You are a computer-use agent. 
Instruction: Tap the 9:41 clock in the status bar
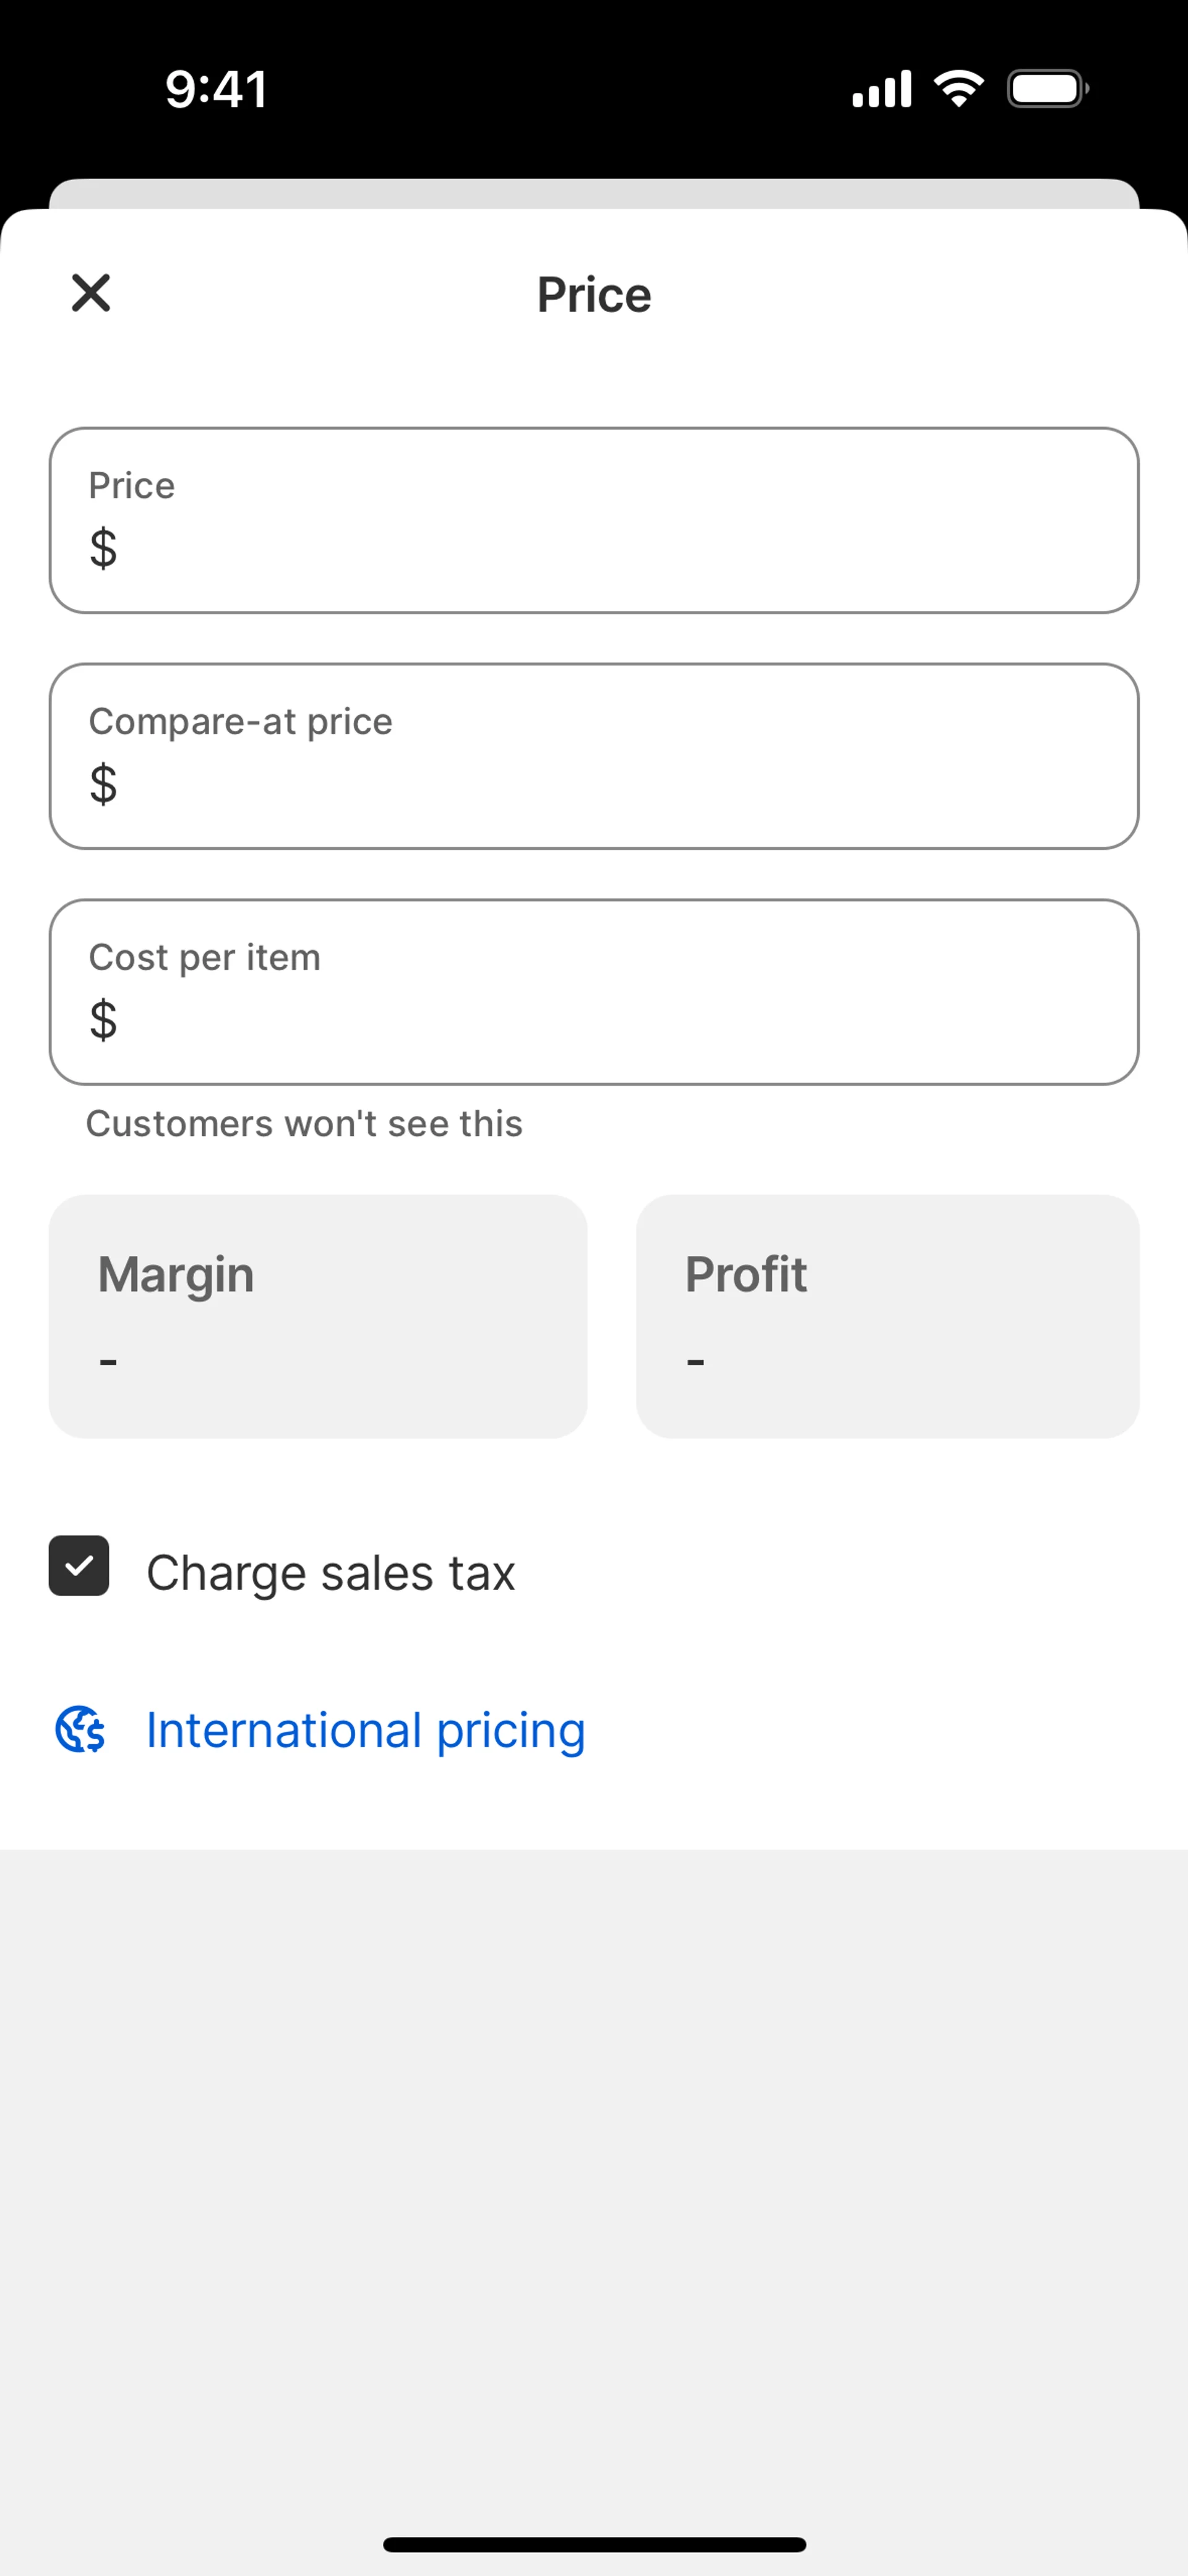click(x=216, y=89)
